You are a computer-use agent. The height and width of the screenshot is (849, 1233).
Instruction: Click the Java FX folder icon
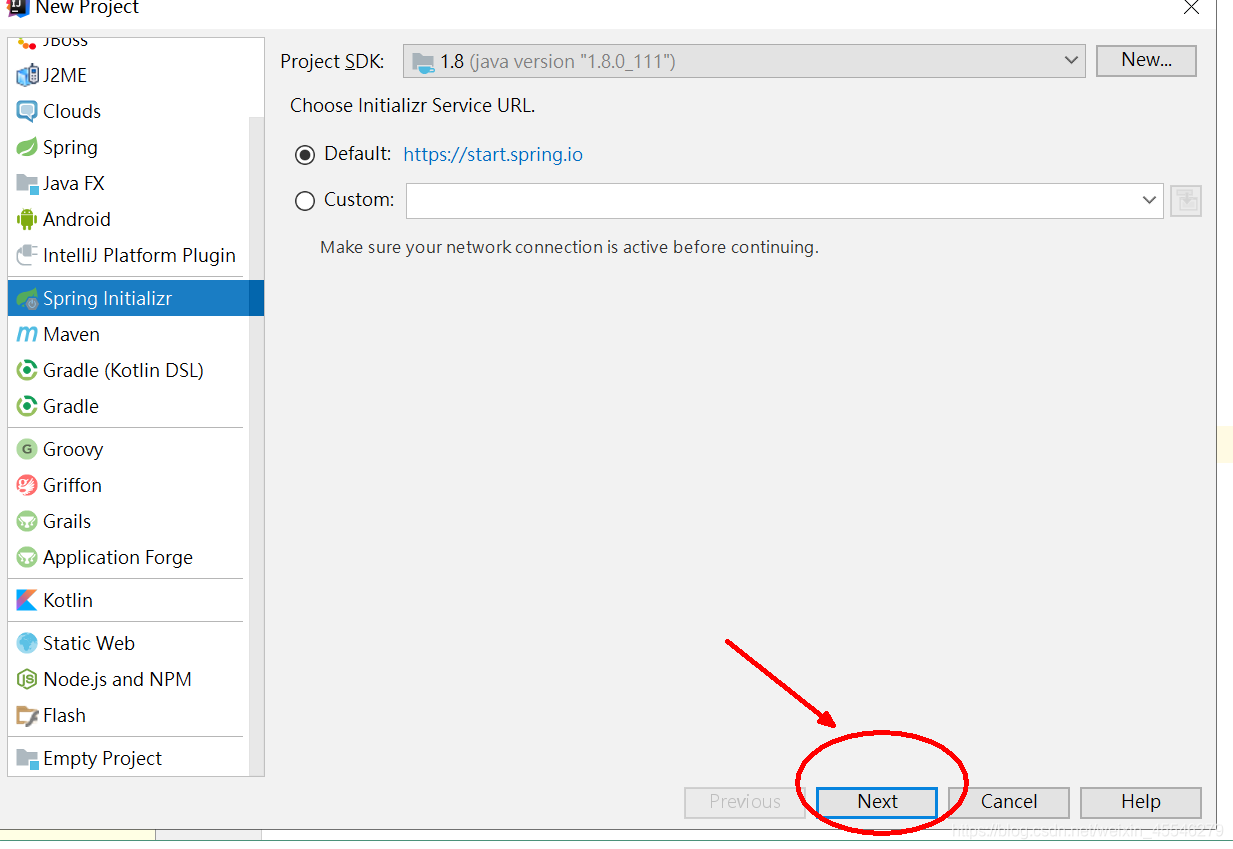pos(27,183)
